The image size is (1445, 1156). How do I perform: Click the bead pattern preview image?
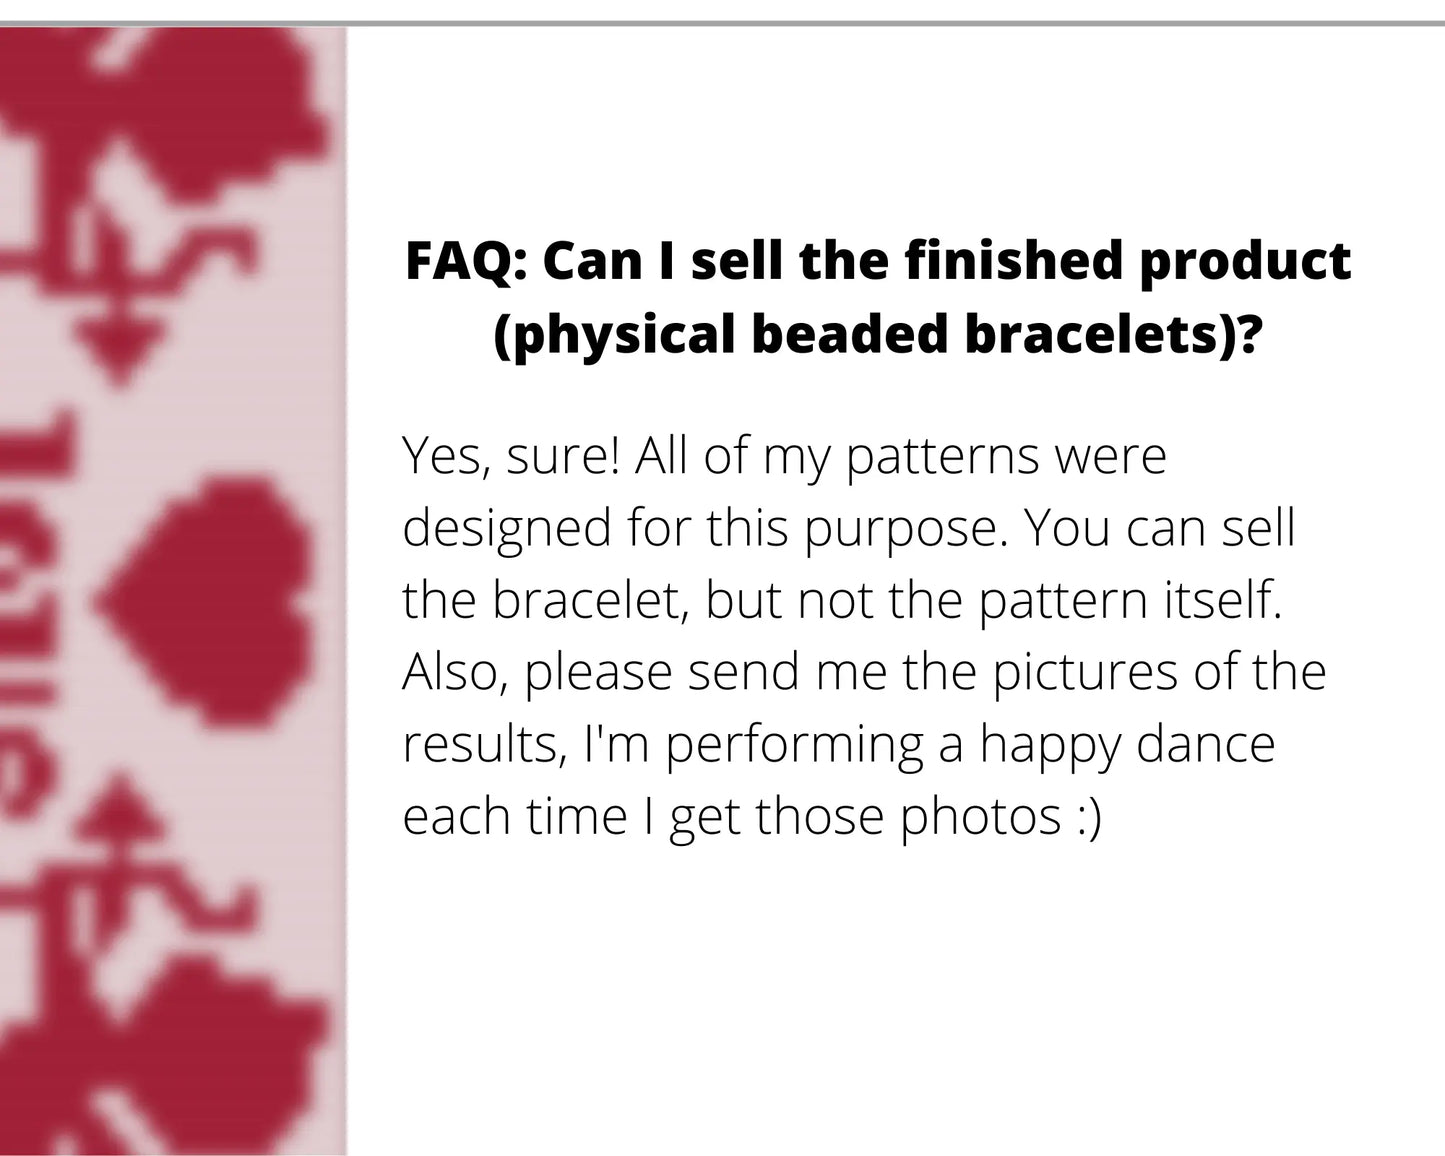pos(172,590)
